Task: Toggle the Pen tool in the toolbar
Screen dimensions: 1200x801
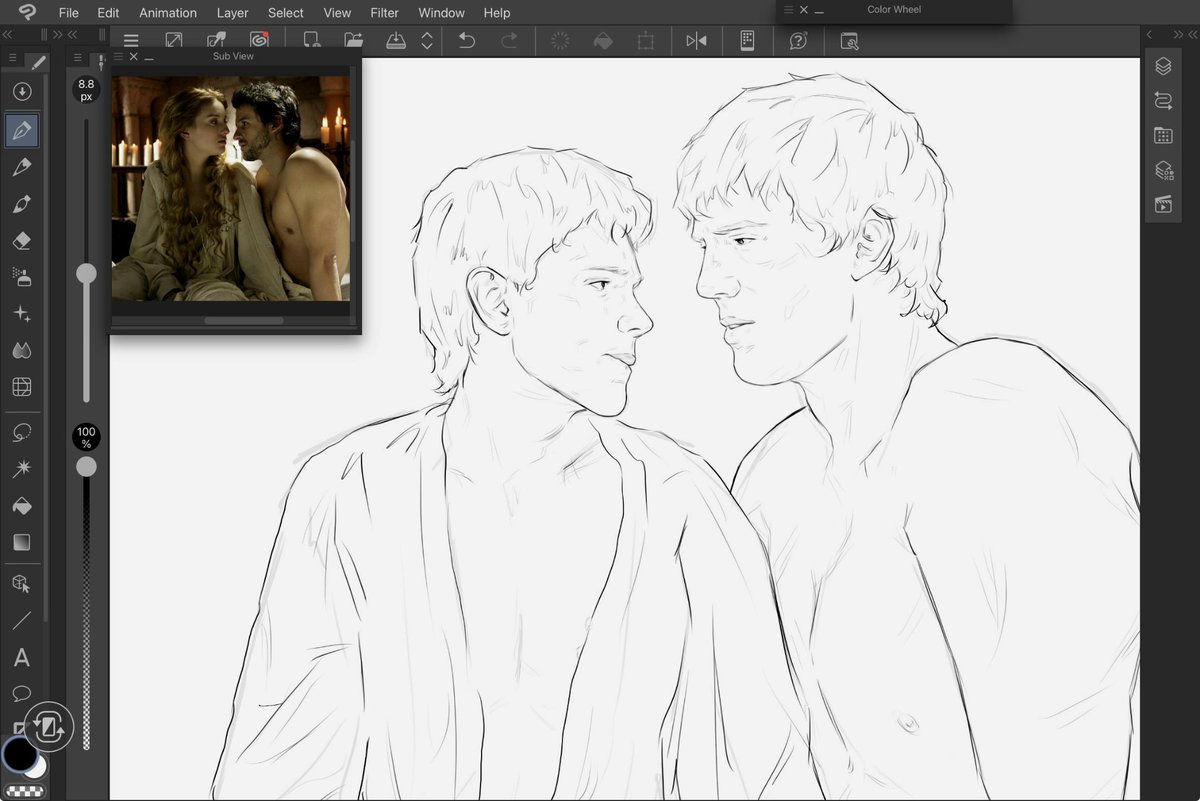Action: click(21, 130)
